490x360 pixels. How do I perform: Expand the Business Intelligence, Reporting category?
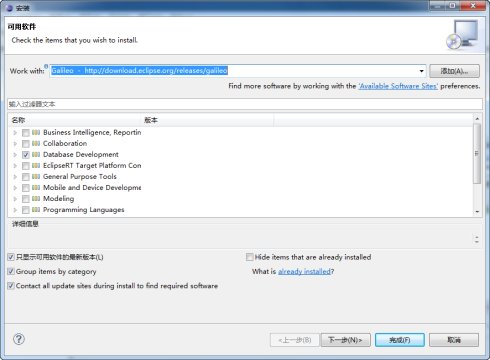coord(15,133)
